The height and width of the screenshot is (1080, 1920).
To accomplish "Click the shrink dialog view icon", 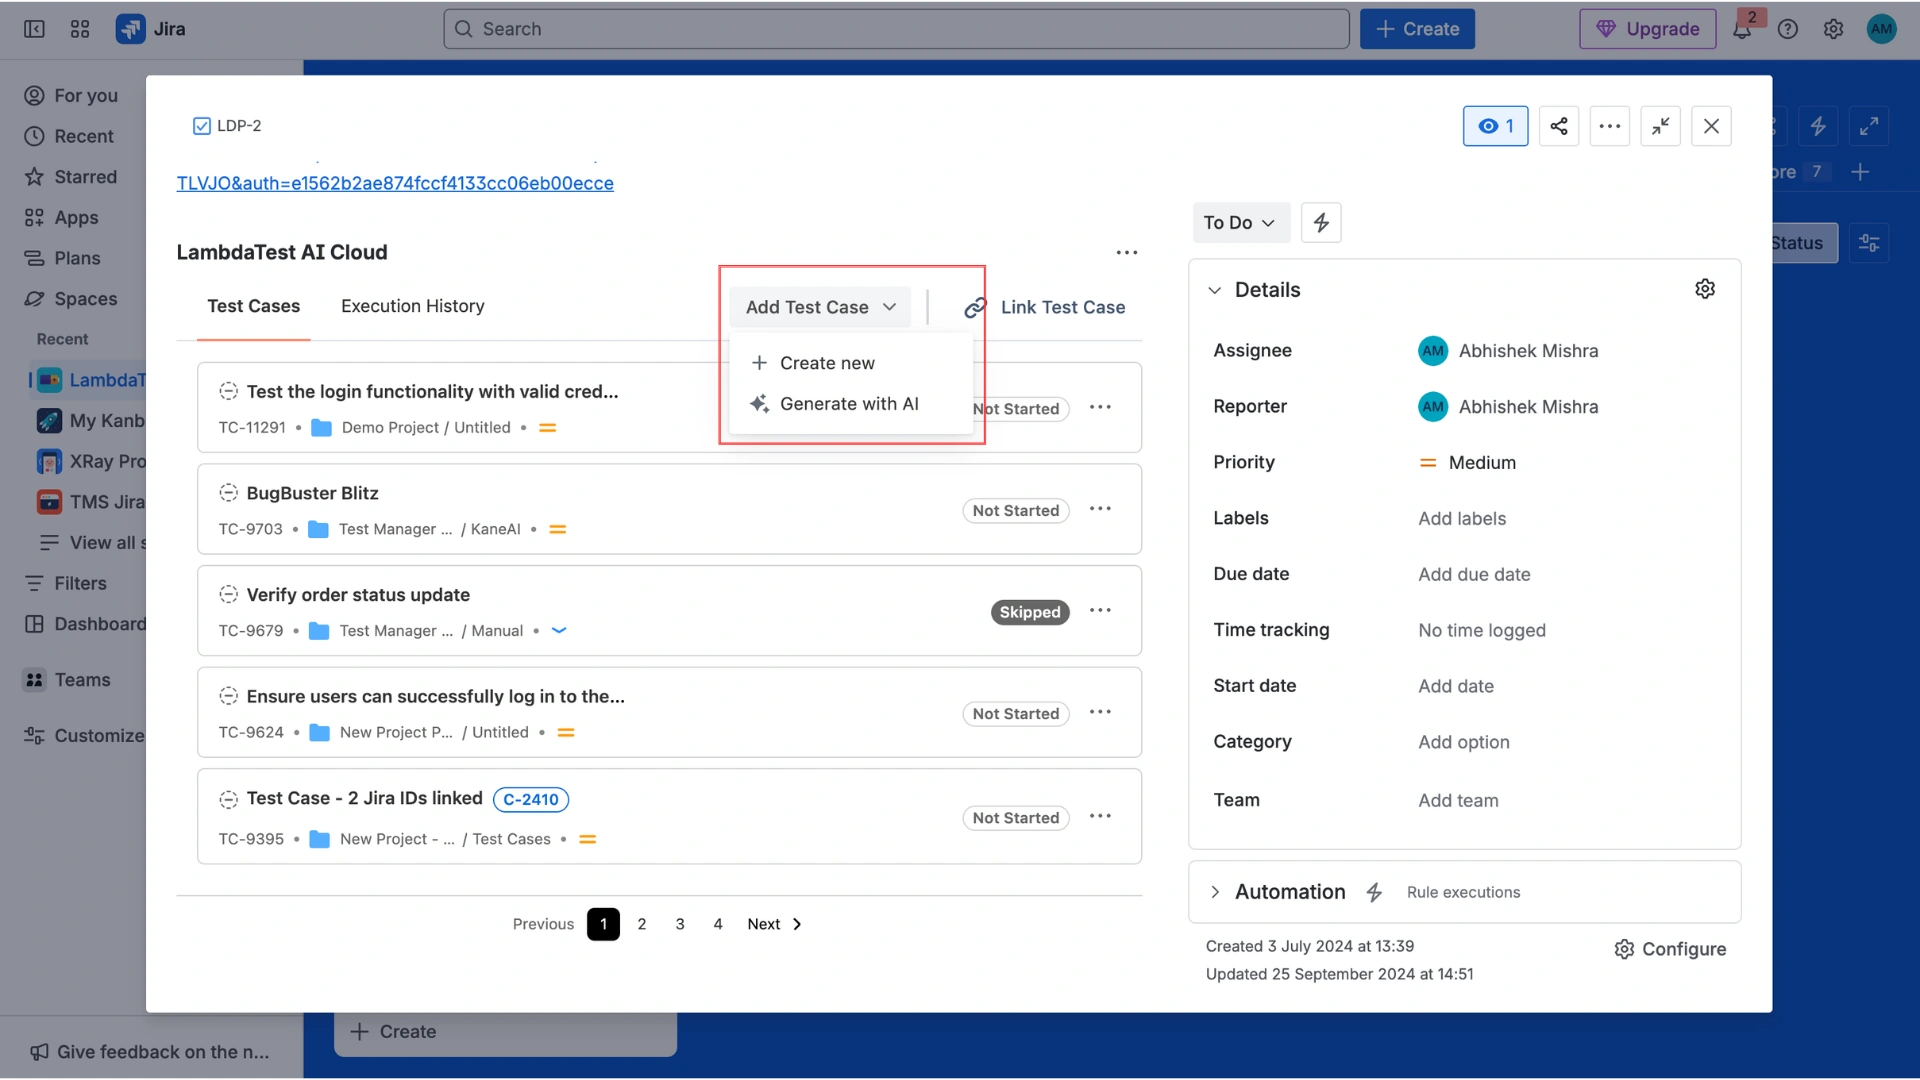I will [x=1660, y=126].
